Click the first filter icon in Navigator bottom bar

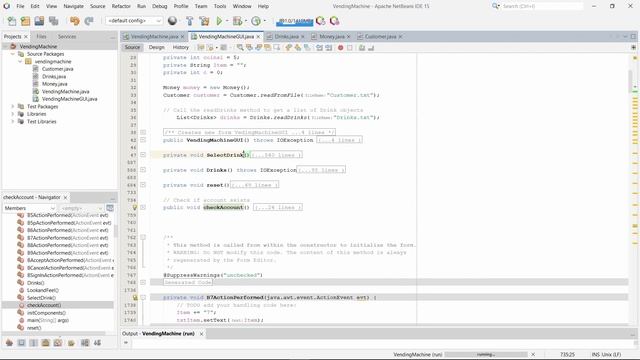tap(9, 343)
